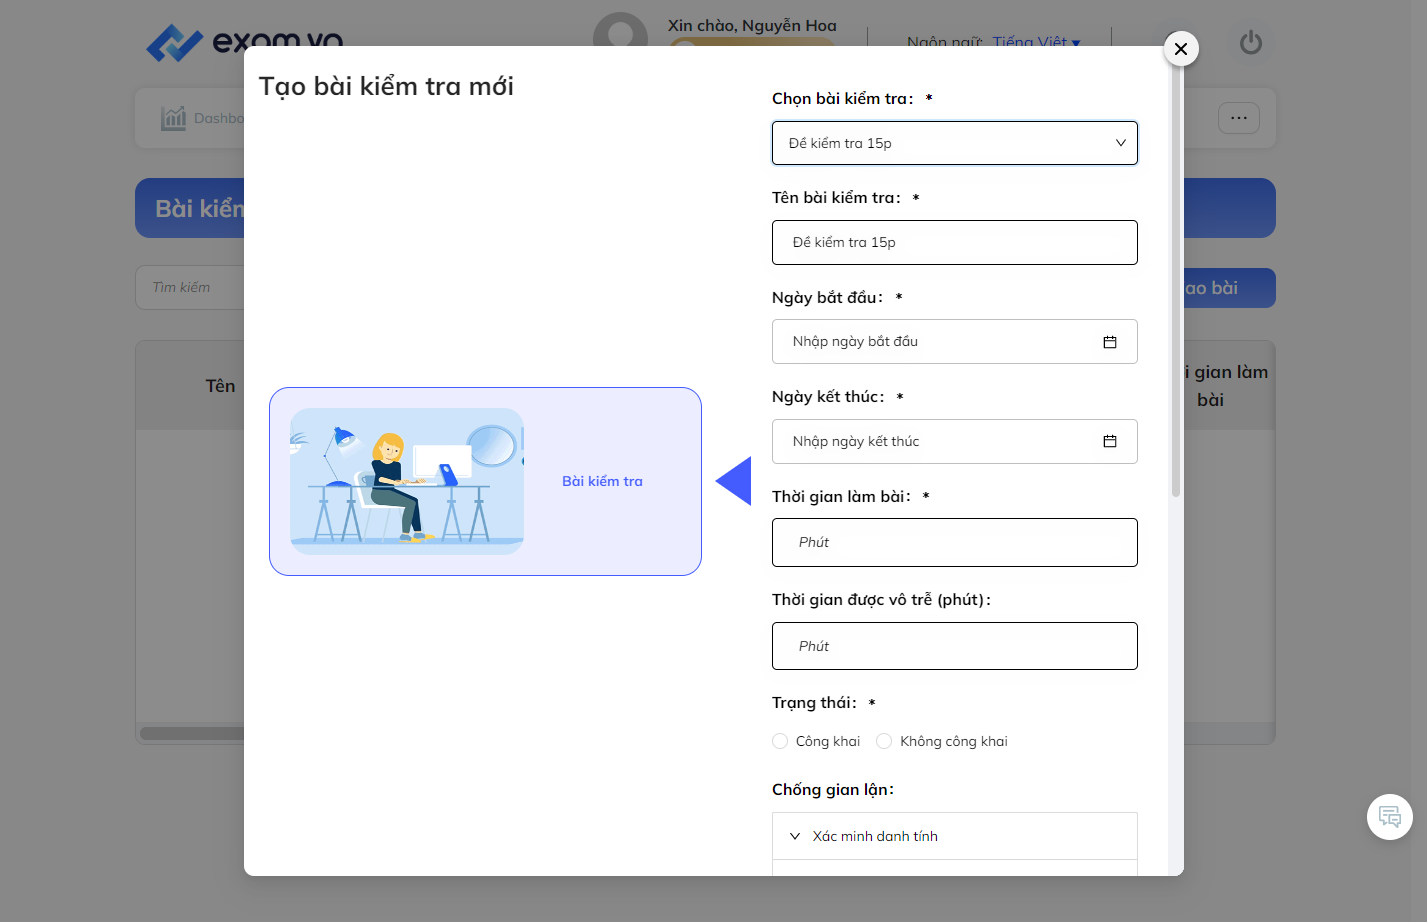
Task: Open calendar icon for end date
Action: coord(1110,441)
